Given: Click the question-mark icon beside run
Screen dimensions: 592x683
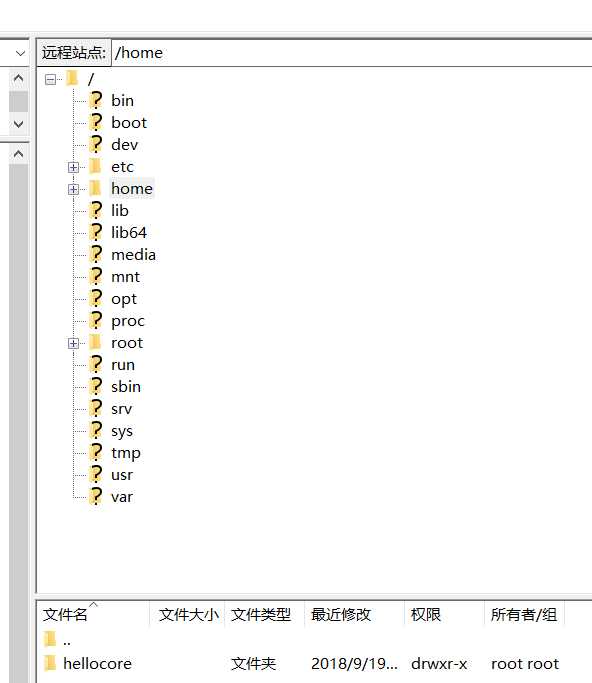Looking at the screenshot, I should (96, 365).
